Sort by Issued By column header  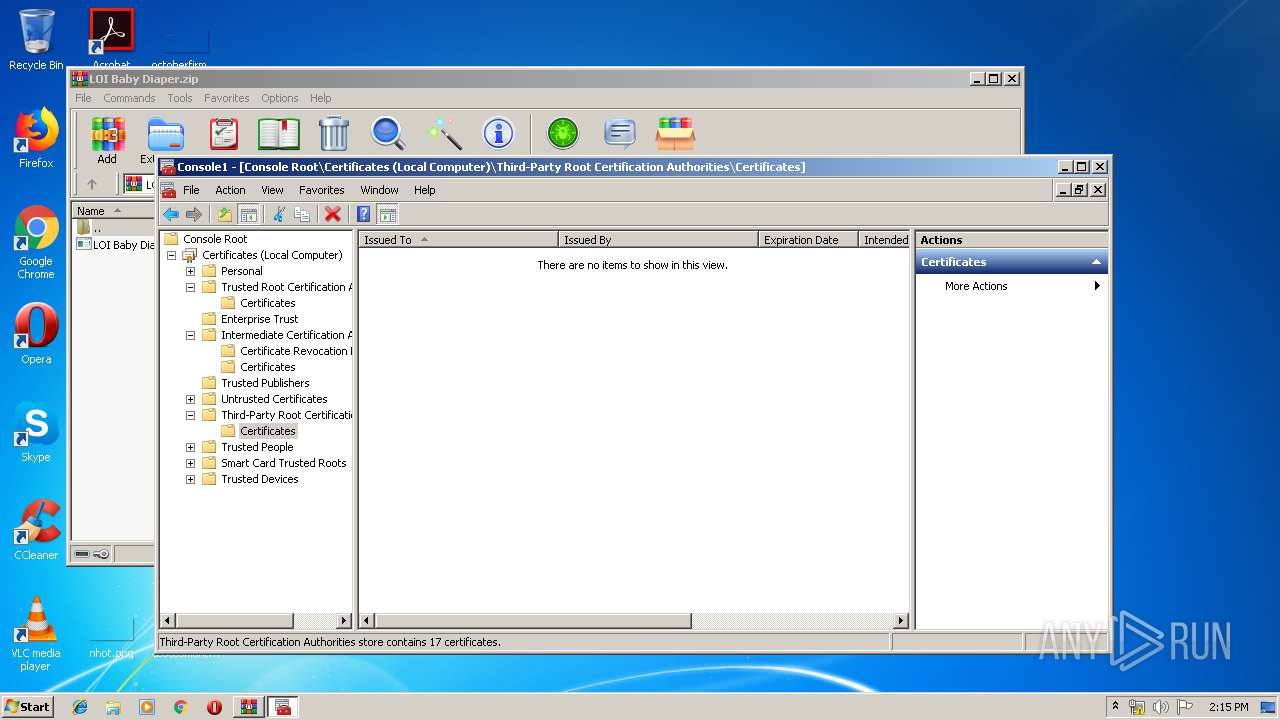pyautogui.click(x=658, y=240)
